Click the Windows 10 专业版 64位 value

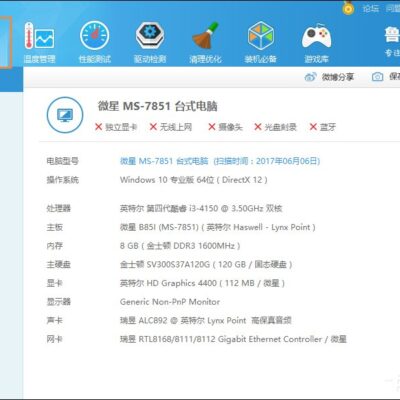(194, 180)
